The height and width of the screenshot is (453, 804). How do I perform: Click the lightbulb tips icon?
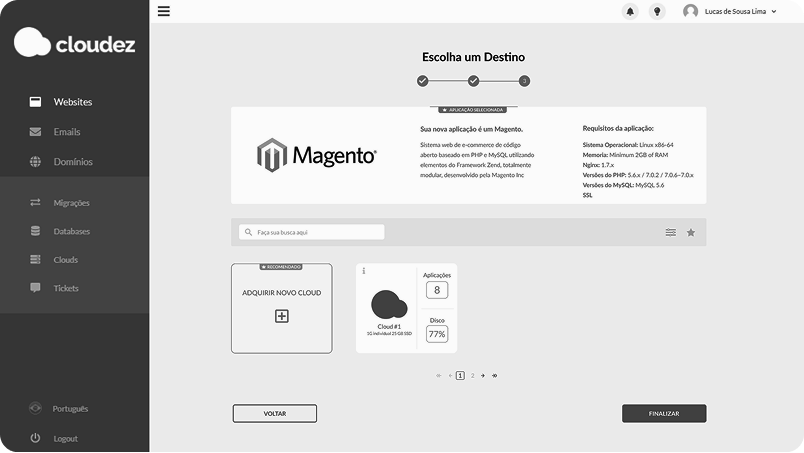coord(657,11)
